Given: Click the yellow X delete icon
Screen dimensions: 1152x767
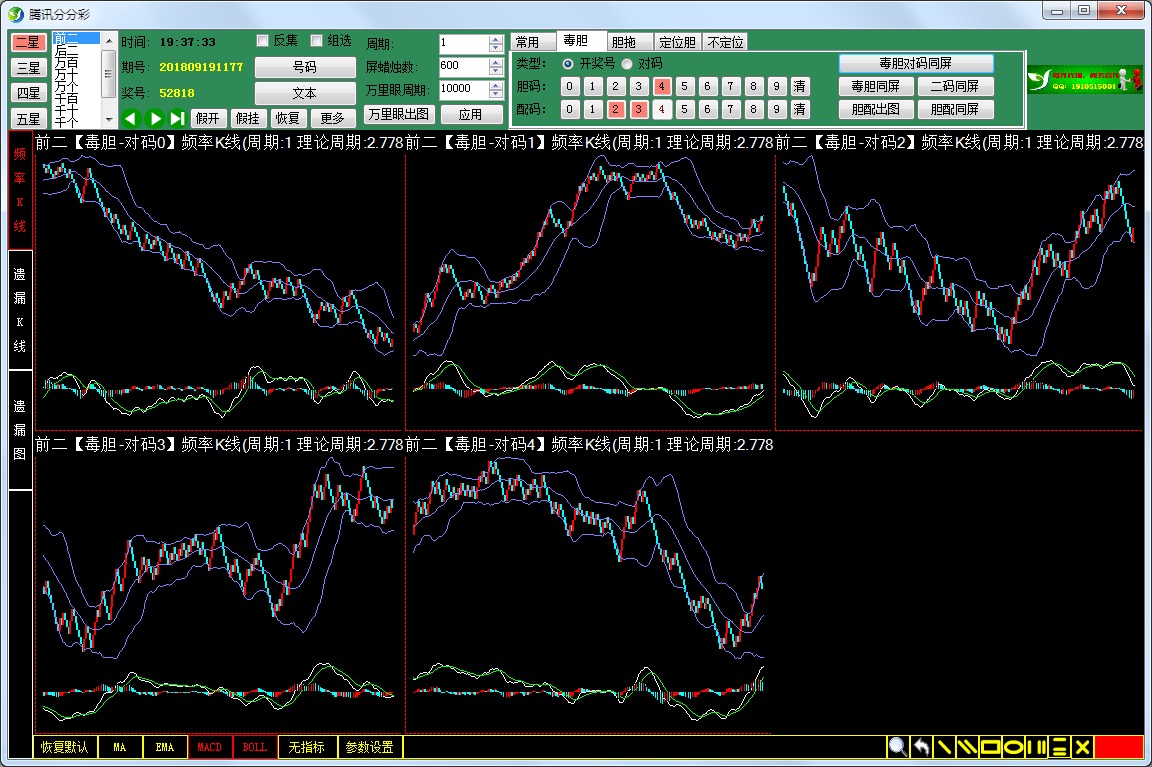Looking at the screenshot, I should point(1082,747).
